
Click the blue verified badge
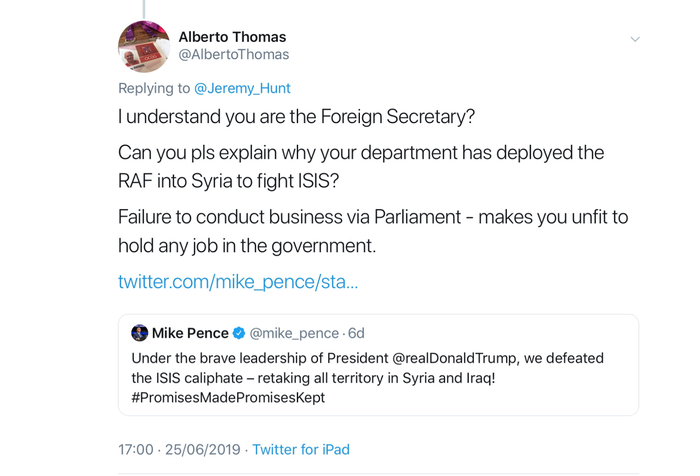pos(239,333)
